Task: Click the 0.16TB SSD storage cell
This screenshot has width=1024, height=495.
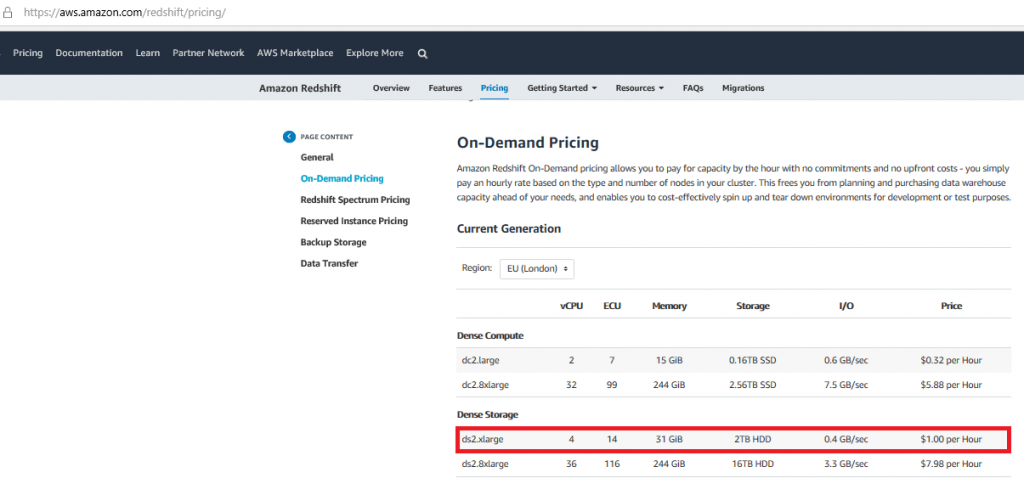Action: tap(753, 360)
